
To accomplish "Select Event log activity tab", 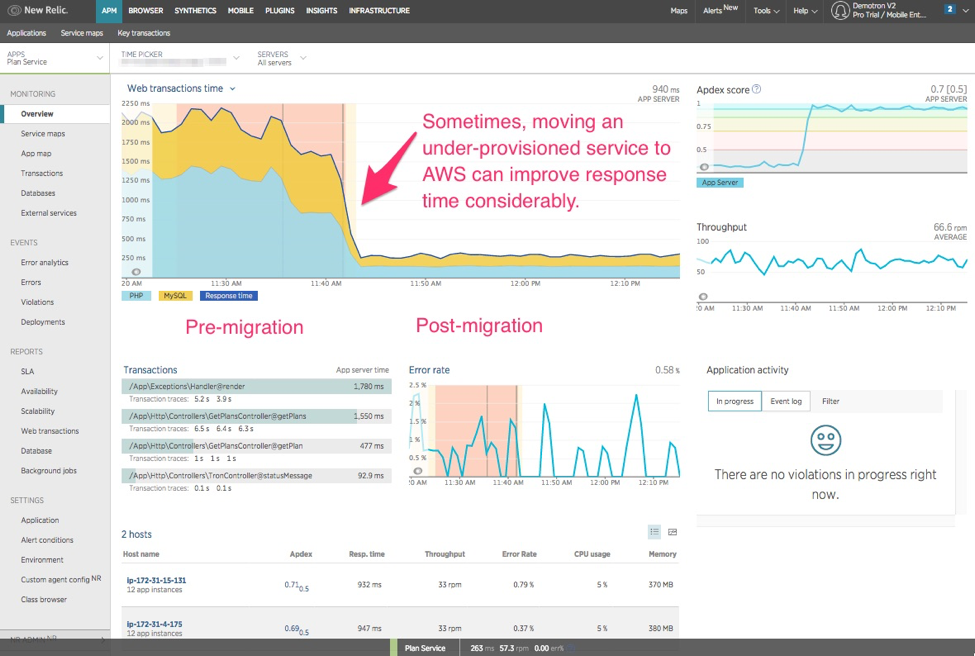I will click(786, 401).
